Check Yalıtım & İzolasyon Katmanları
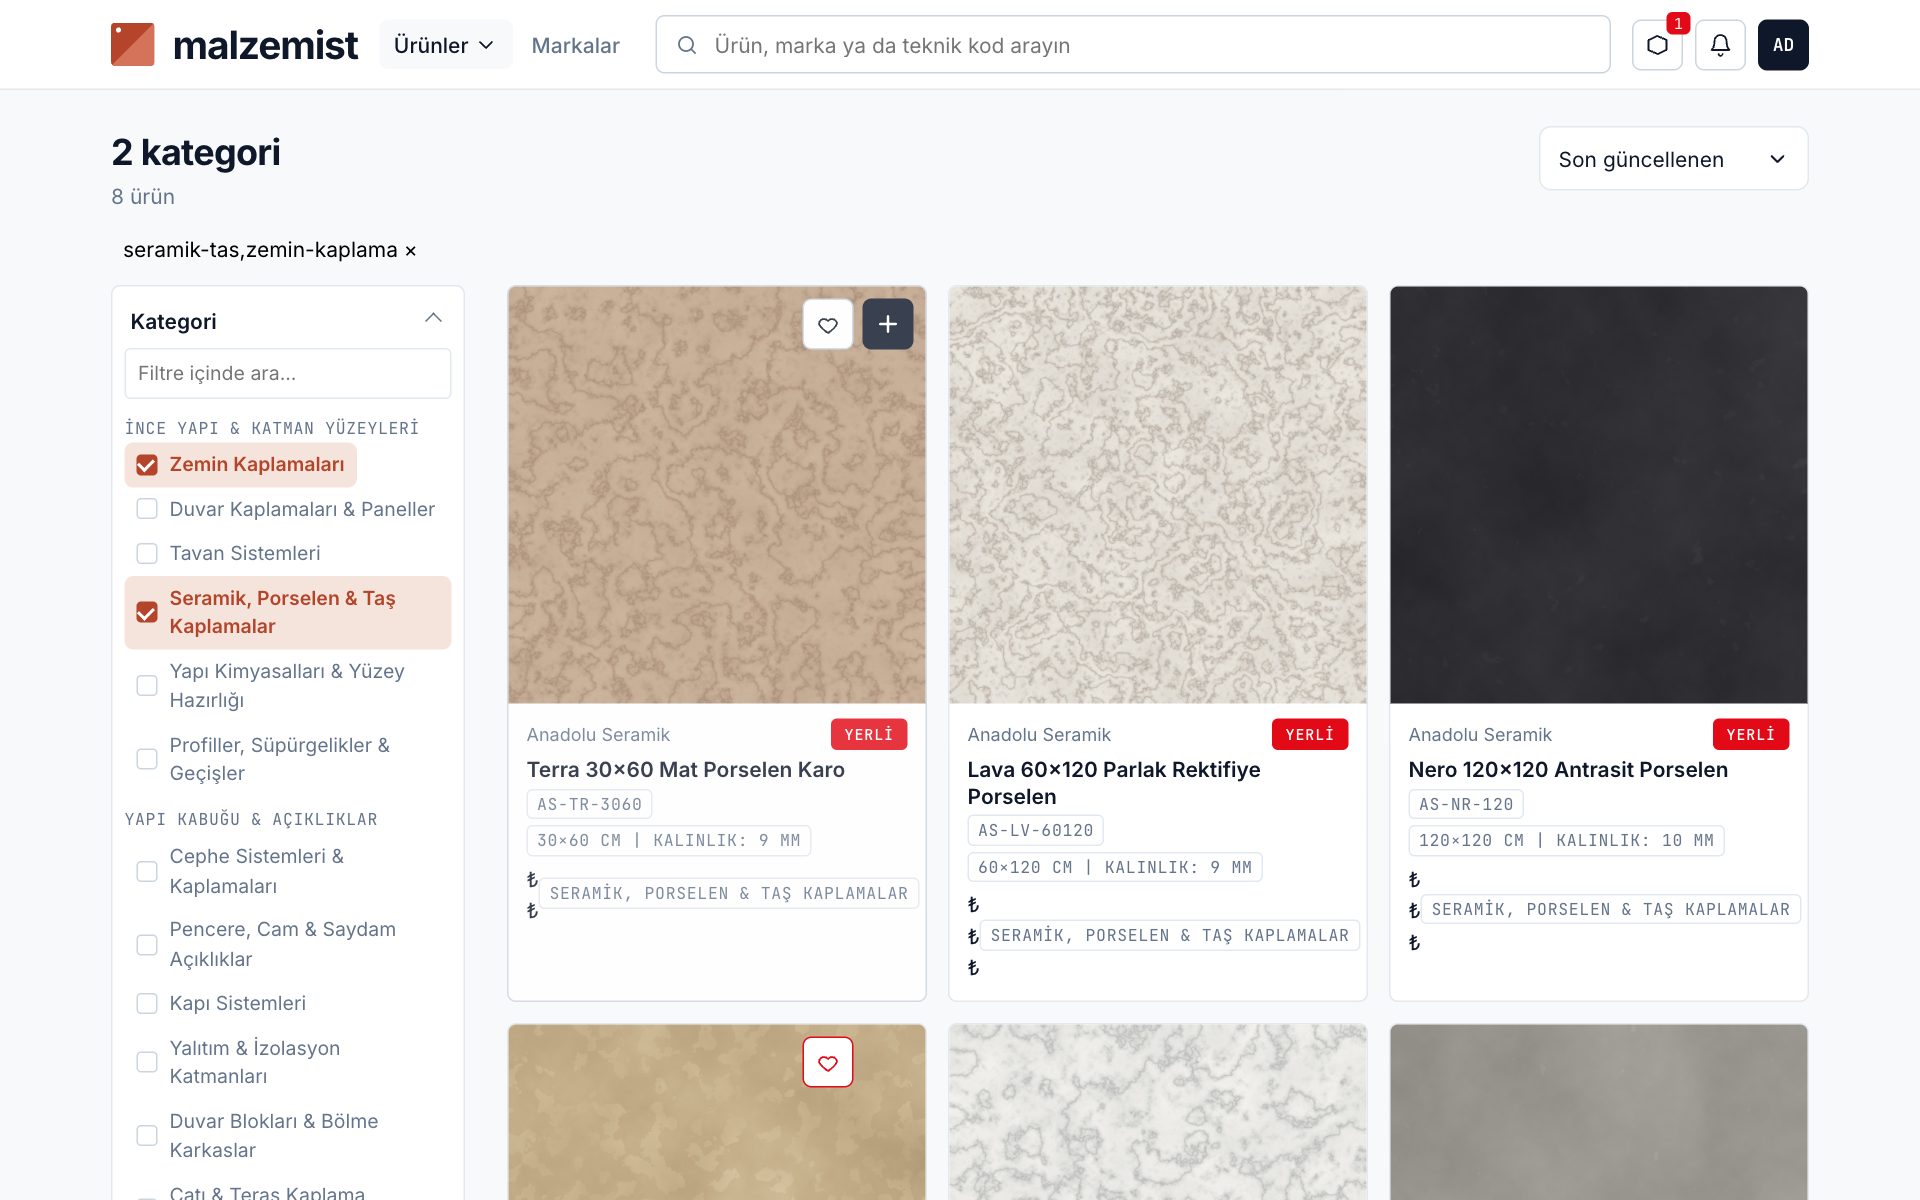This screenshot has width=1920, height=1200. pos(147,1062)
